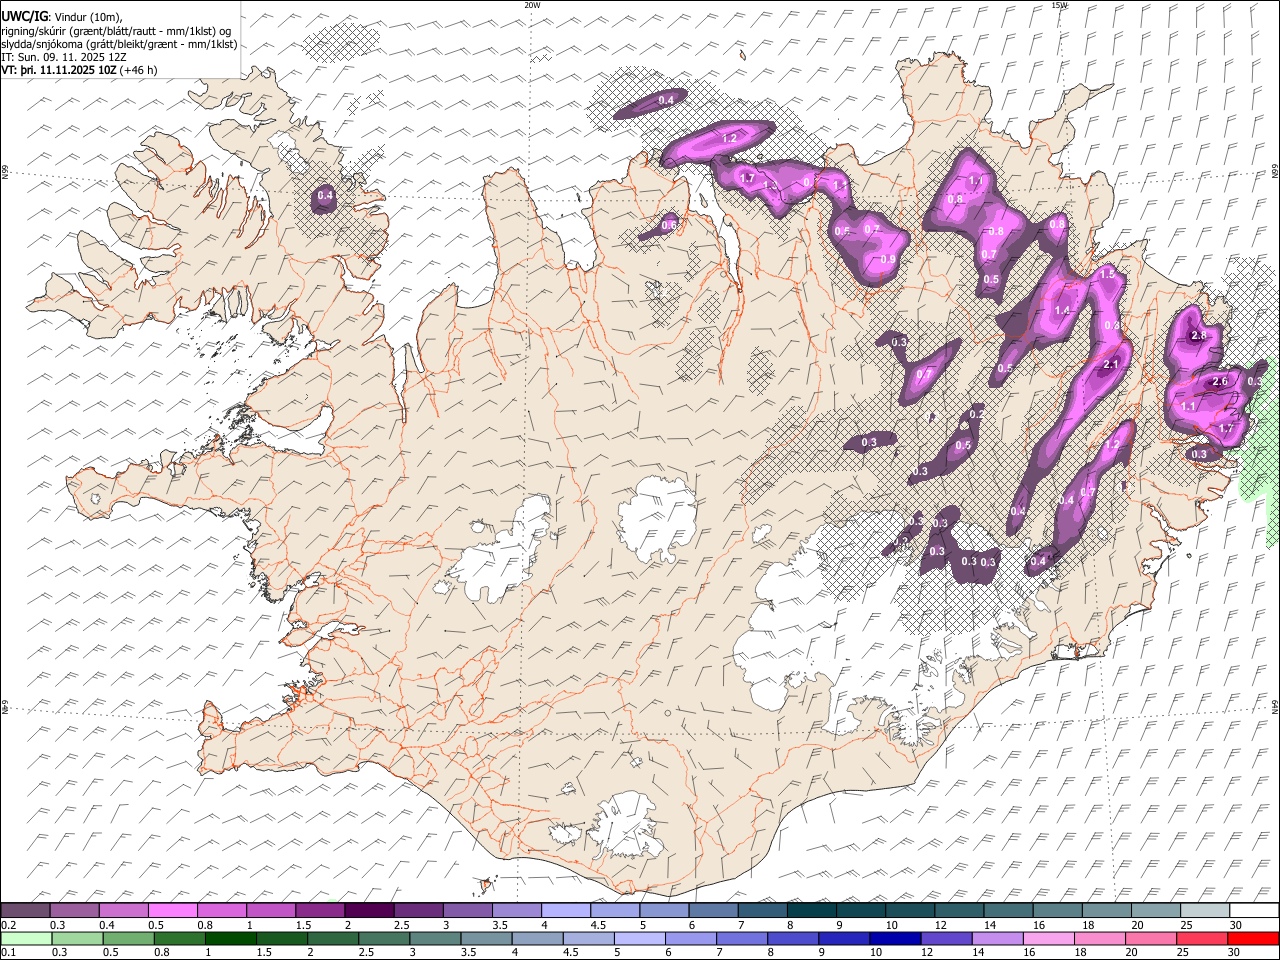The image size is (1280, 960).
Task: Select the 'VT: þri. 11.11.2025 10Z (+46 h)' line
Action: [79, 70]
